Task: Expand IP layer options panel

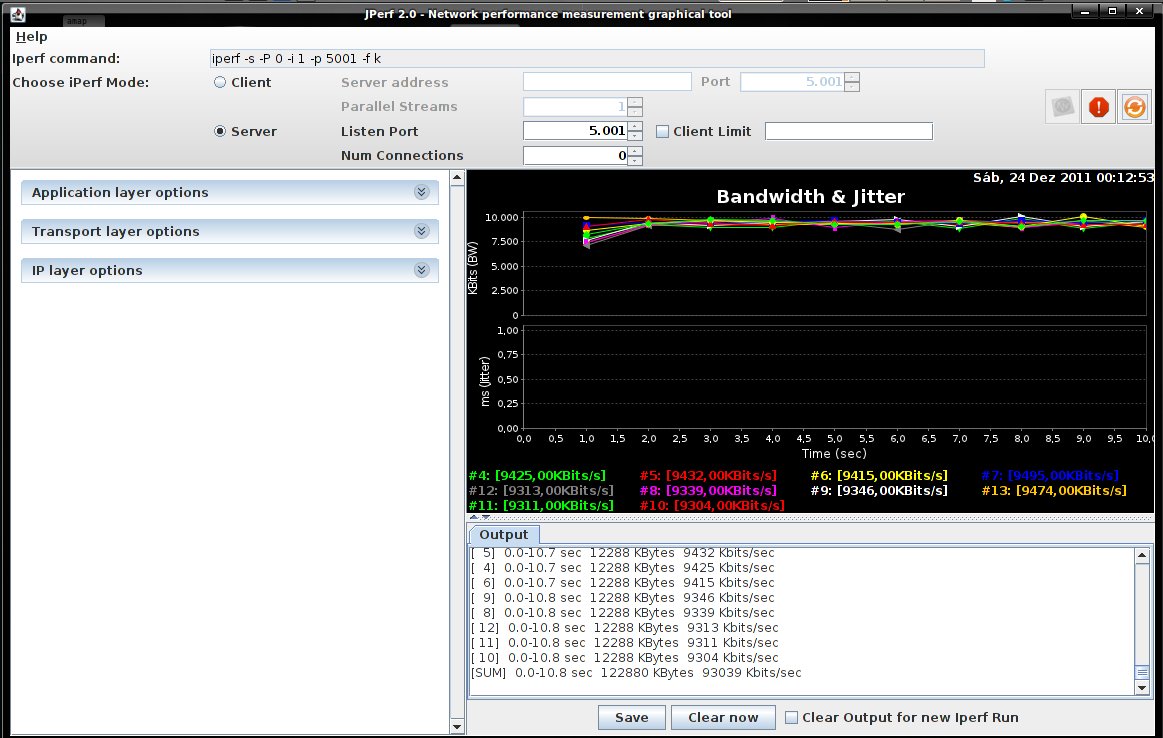Action: point(230,271)
